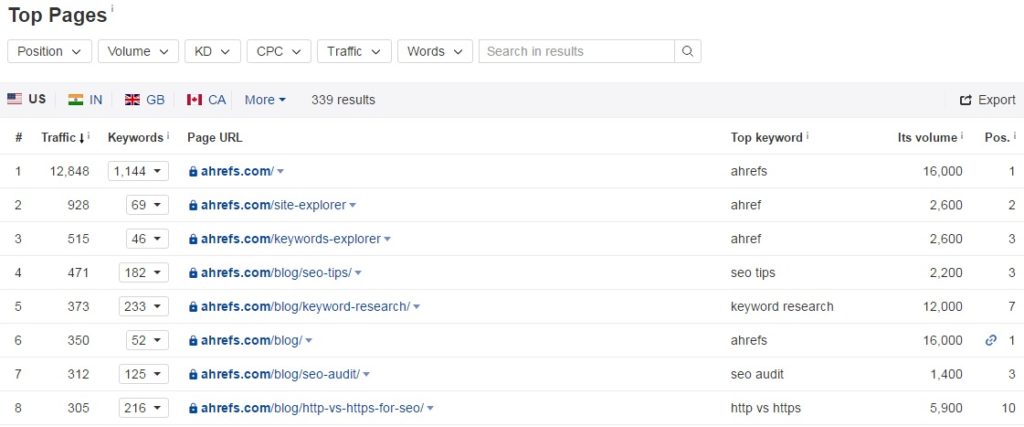This screenshot has height=427, width=1024.
Task: Click the India flag icon
Action: pos(76,100)
